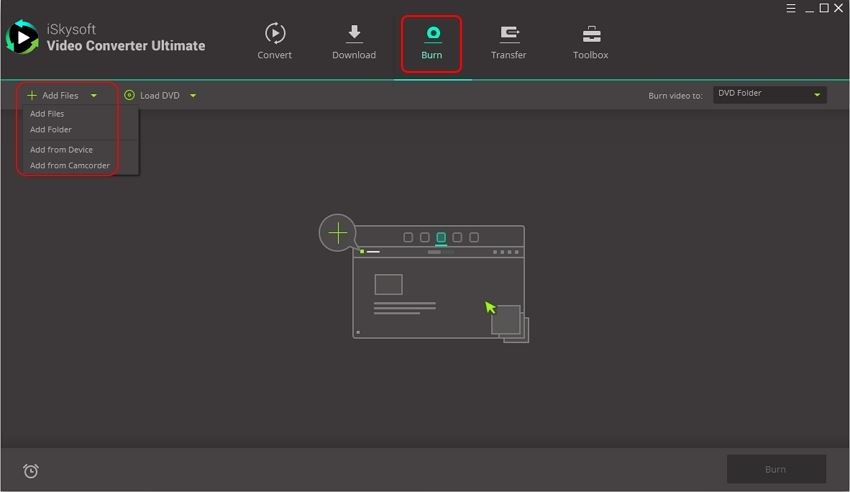Collapse the Add Files dropdown arrow
The width and height of the screenshot is (850, 492).
point(94,96)
